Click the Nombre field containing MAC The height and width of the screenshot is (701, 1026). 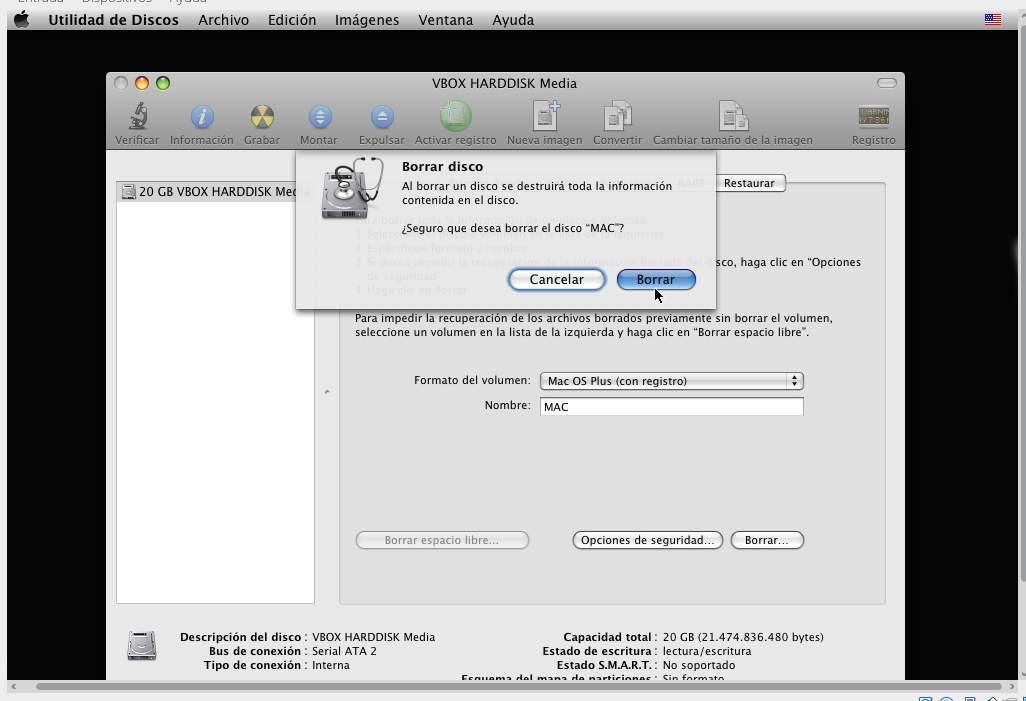(x=671, y=406)
